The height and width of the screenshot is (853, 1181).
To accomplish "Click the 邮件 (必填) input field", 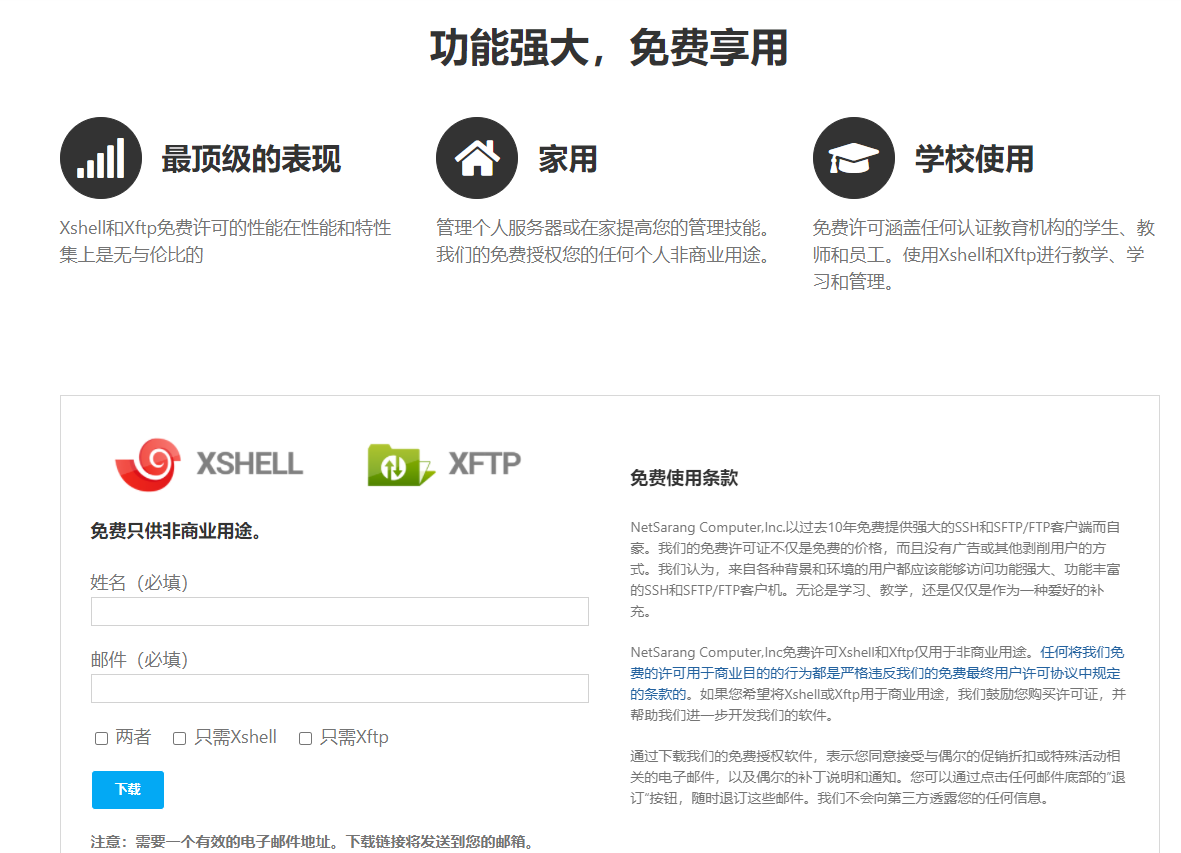I will coord(340,688).
